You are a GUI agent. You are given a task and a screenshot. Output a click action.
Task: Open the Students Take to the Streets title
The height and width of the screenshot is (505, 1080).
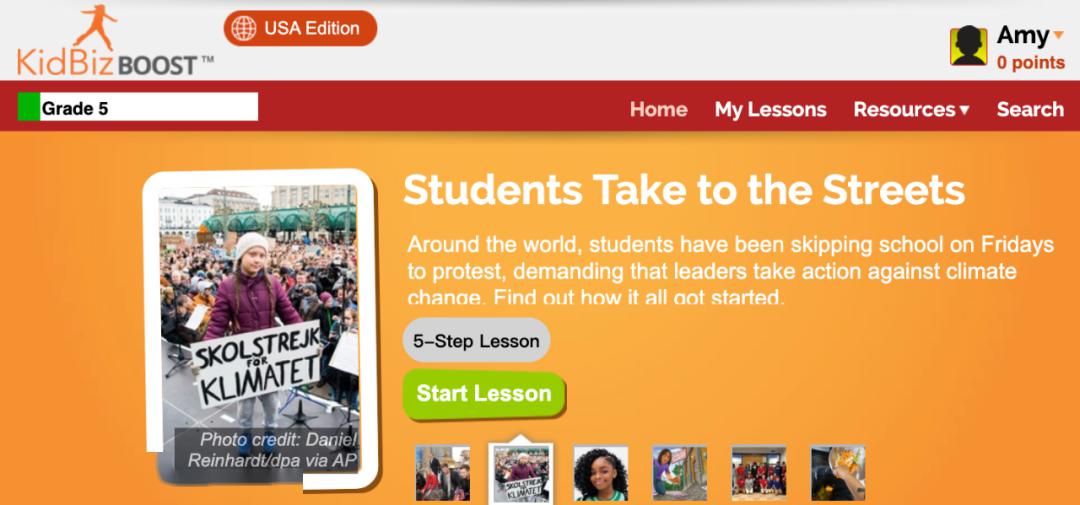(683, 189)
